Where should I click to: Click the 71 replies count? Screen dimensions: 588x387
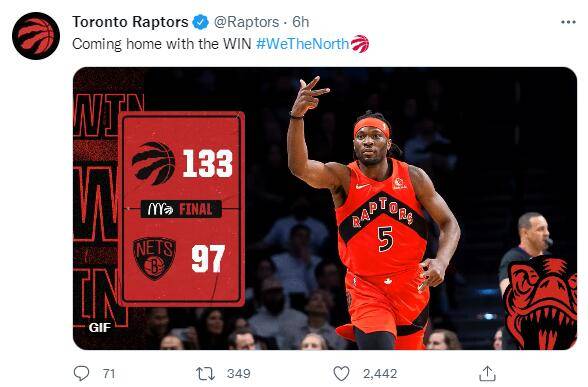click(x=109, y=374)
